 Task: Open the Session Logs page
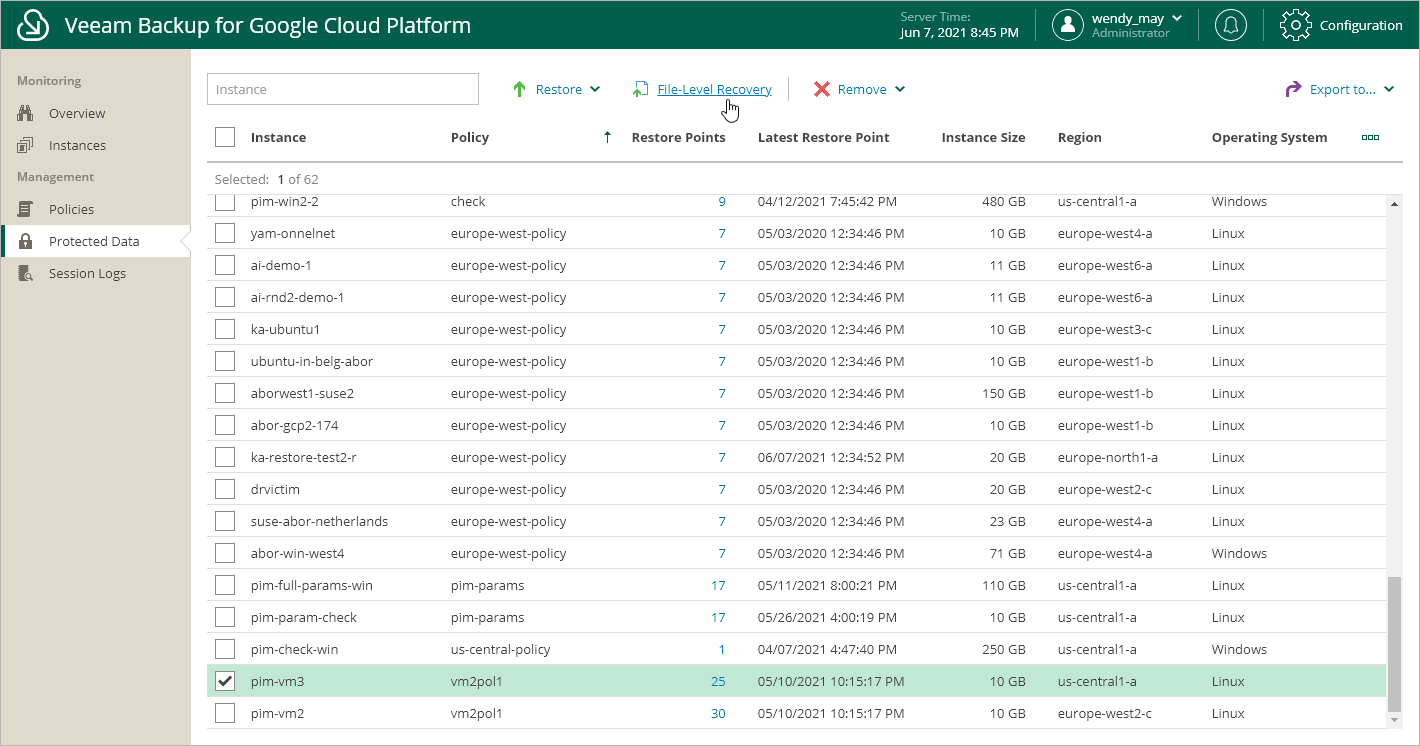click(87, 273)
